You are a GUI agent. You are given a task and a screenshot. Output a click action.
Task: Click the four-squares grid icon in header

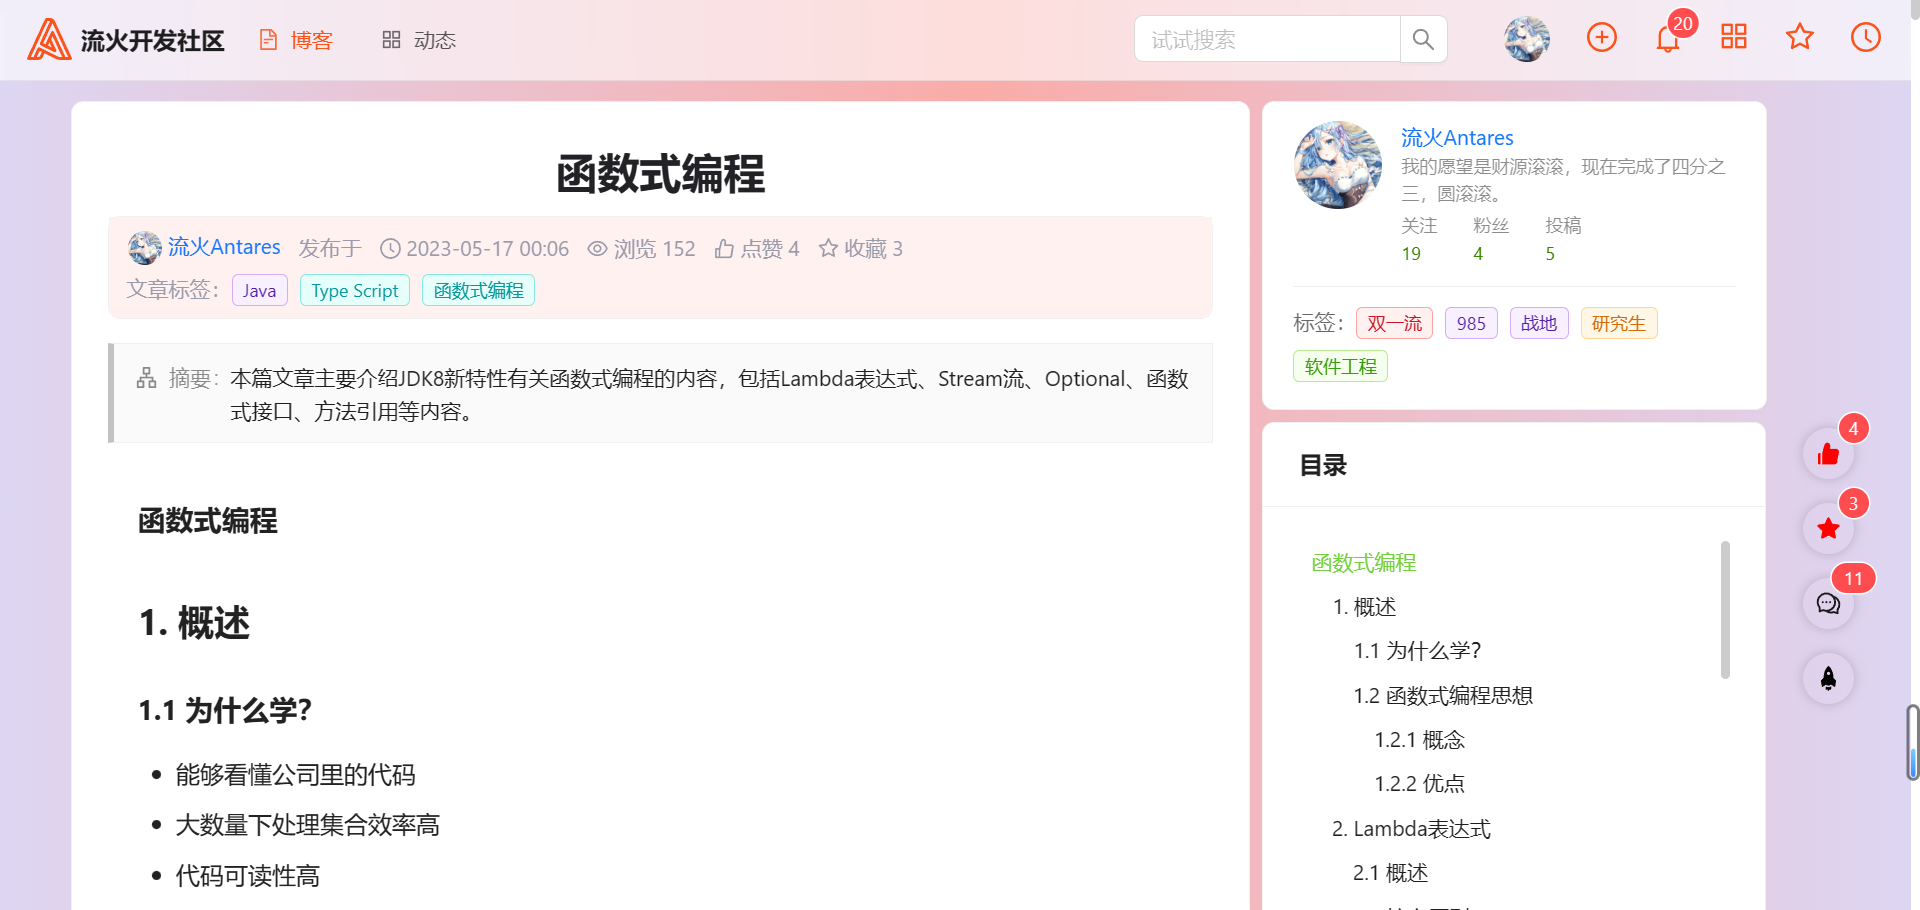(x=1734, y=37)
